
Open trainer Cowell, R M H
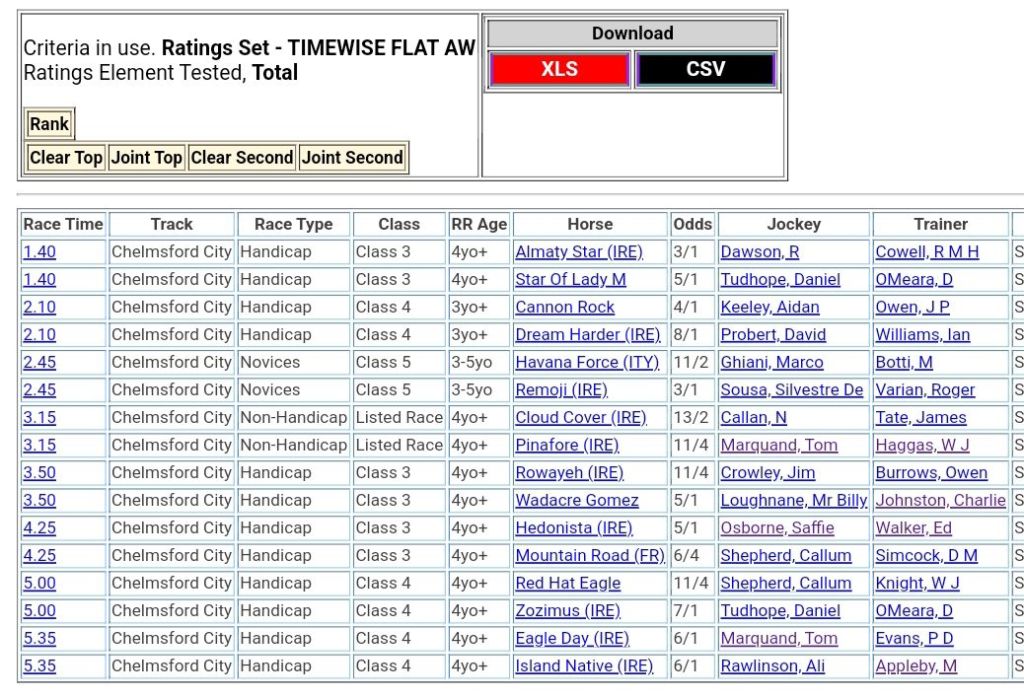tap(927, 252)
